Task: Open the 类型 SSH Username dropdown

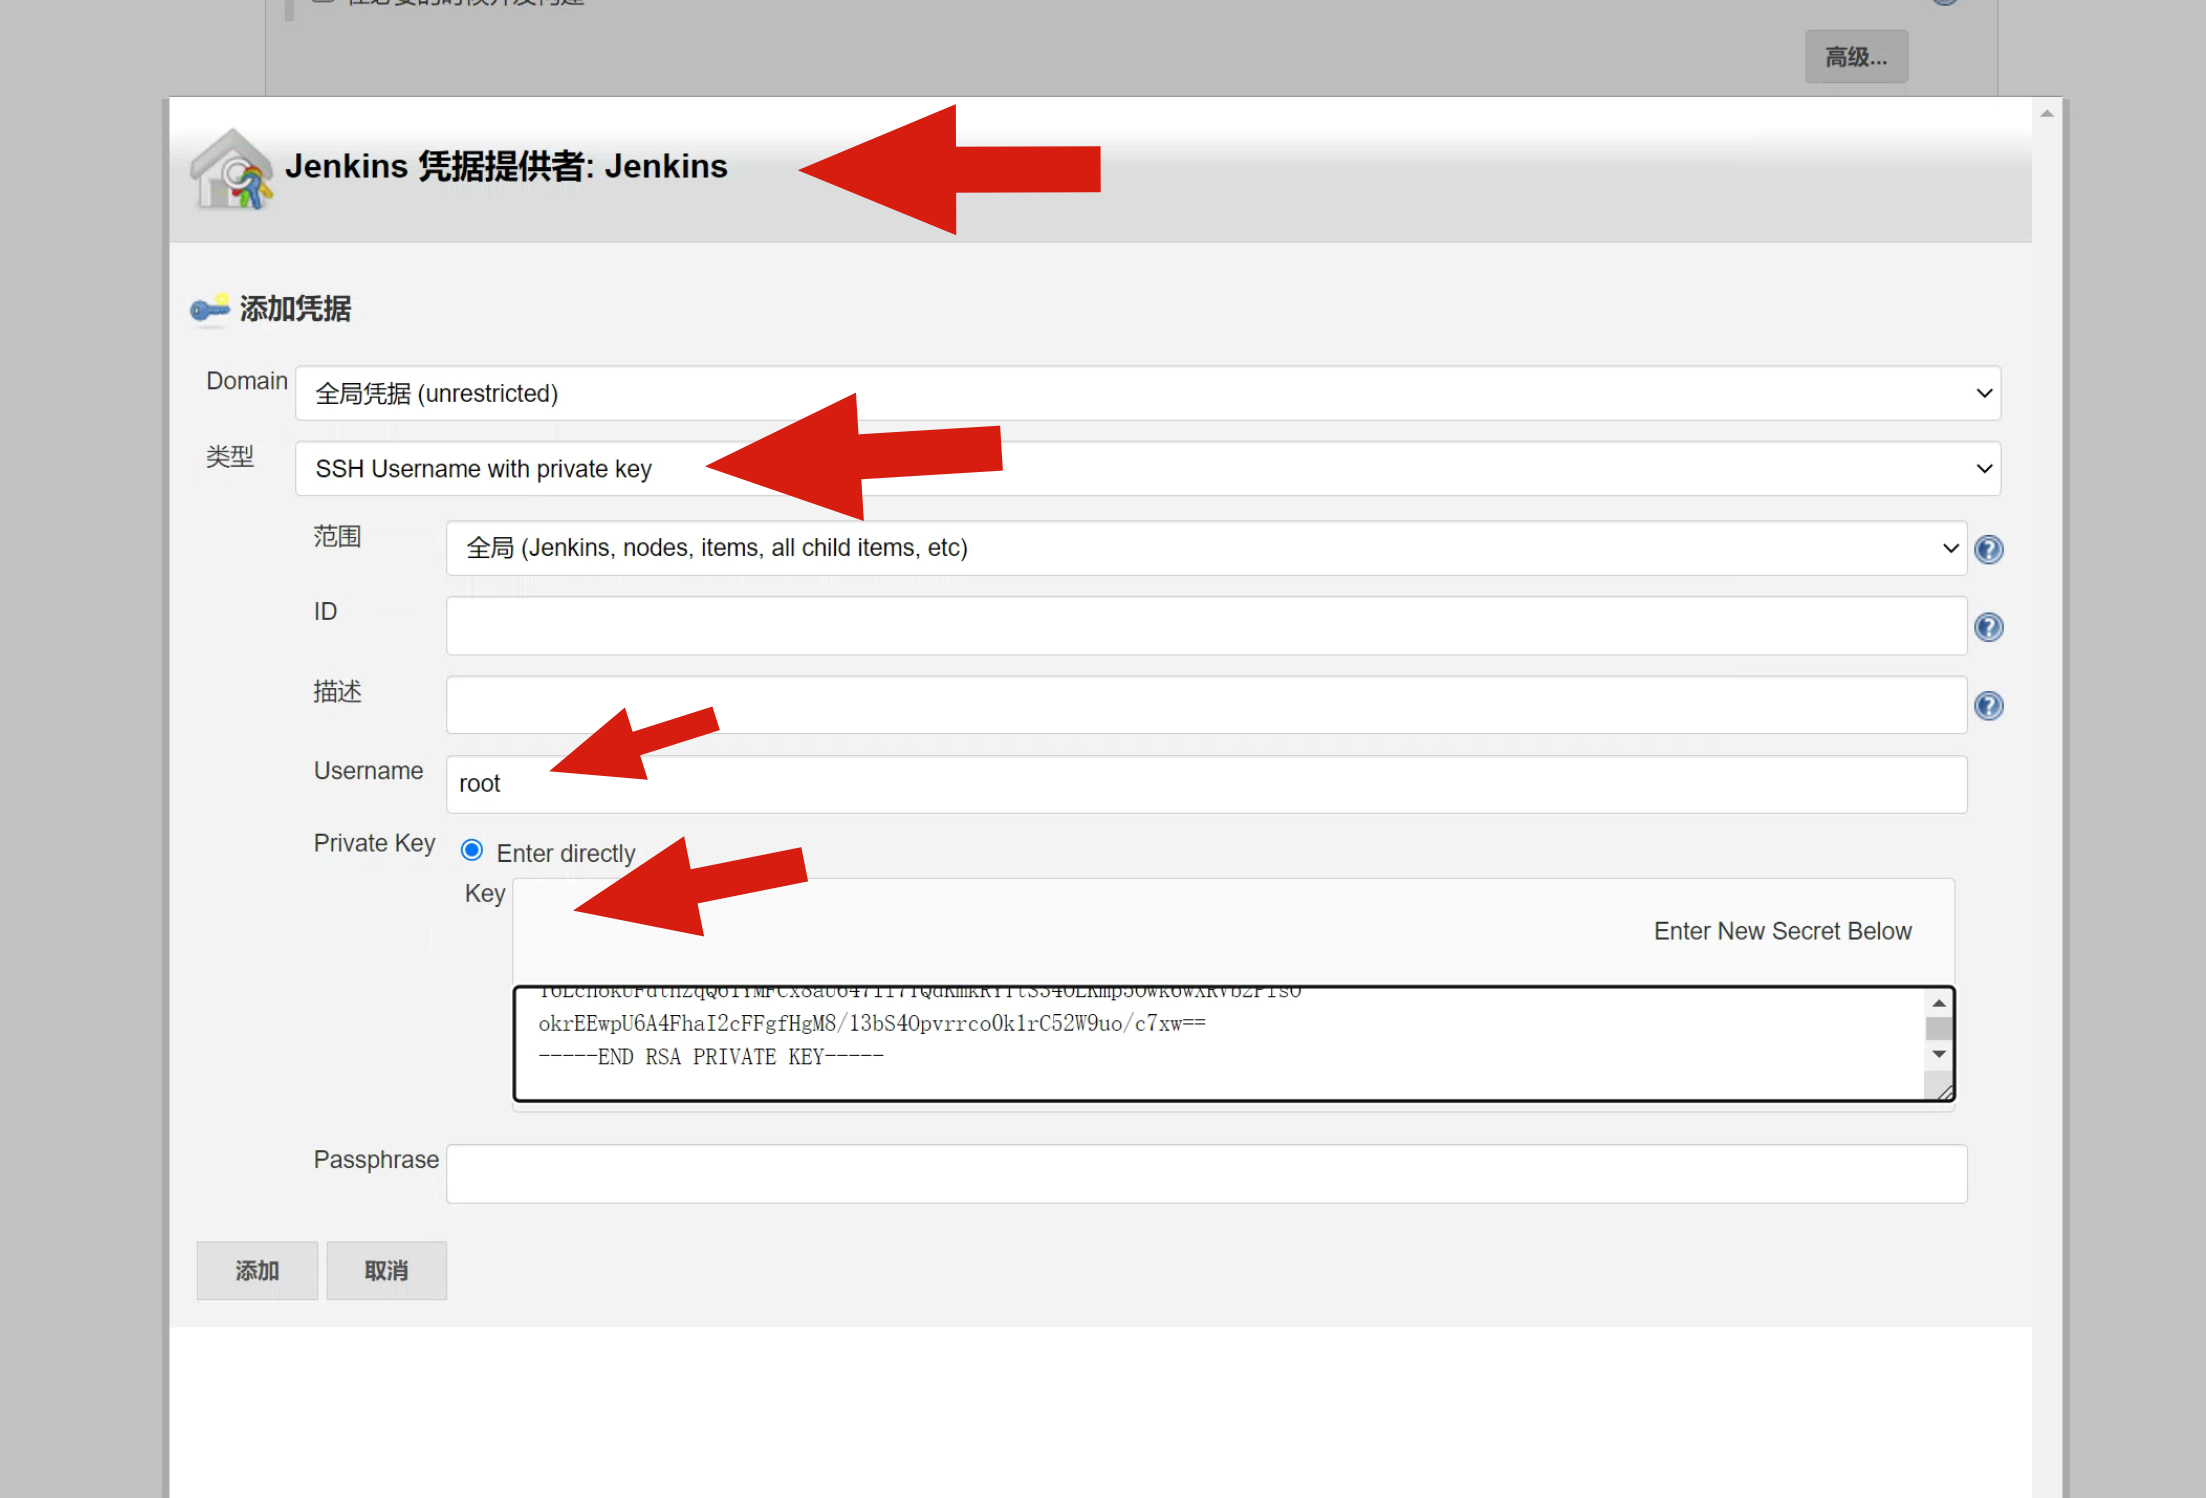Action: pyautogui.click(x=1147, y=469)
